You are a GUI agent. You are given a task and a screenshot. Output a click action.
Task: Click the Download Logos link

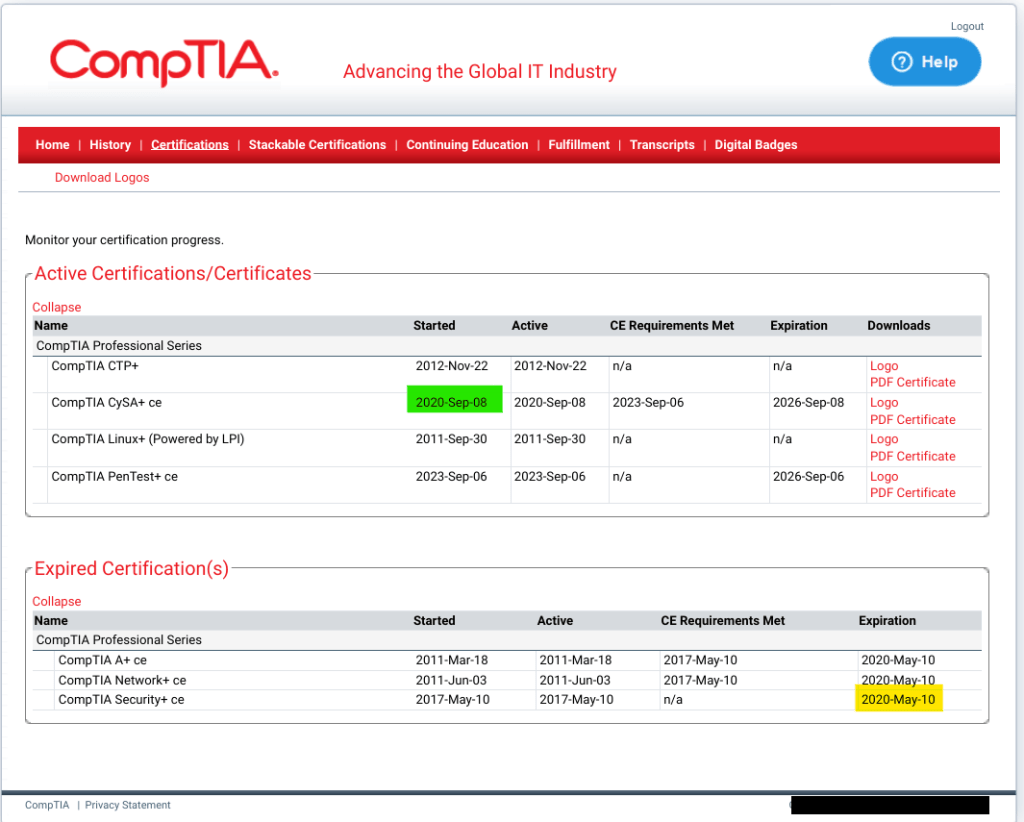pyautogui.click(x=102, y=178)
